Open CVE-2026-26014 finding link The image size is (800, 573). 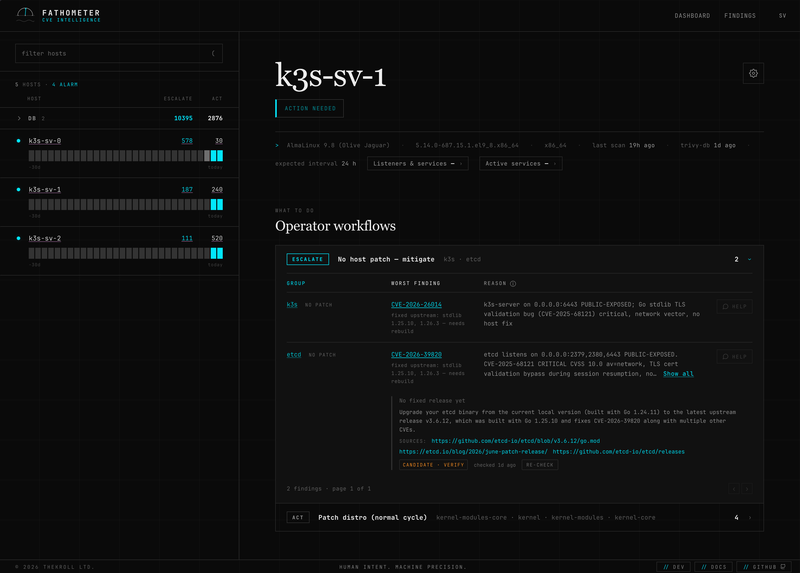[416, 305]
